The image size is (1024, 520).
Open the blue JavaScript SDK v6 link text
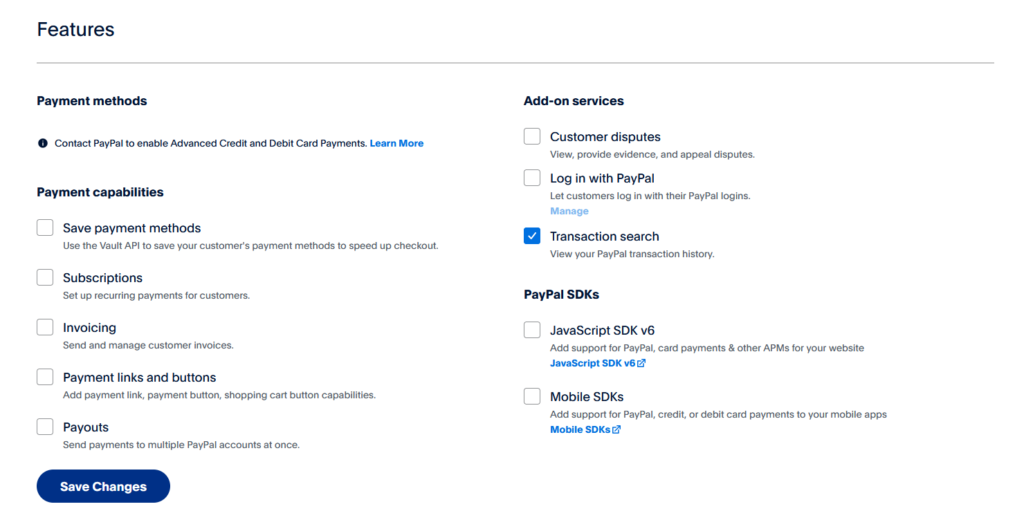click(x=592, y=363)
